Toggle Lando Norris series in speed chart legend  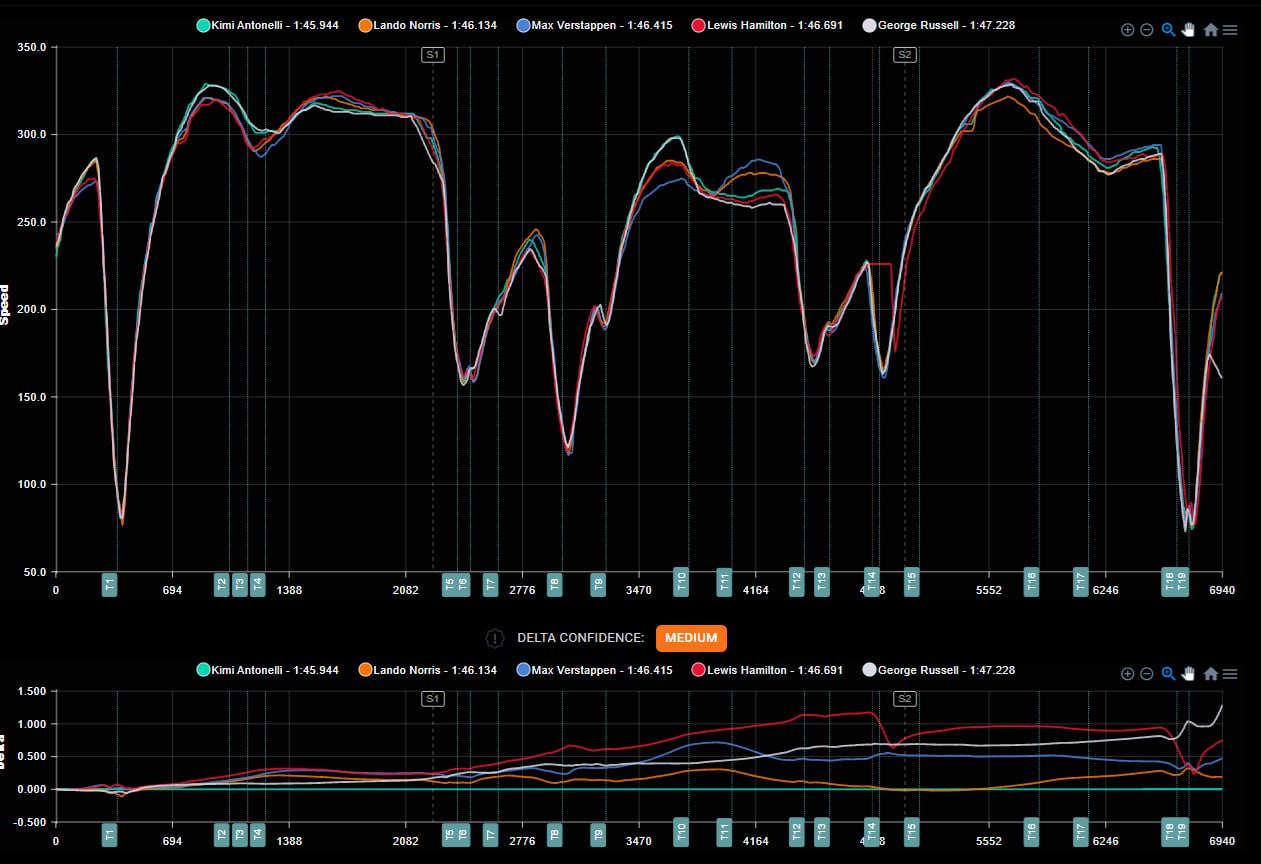pyautogui.click(x=427, y=25)
